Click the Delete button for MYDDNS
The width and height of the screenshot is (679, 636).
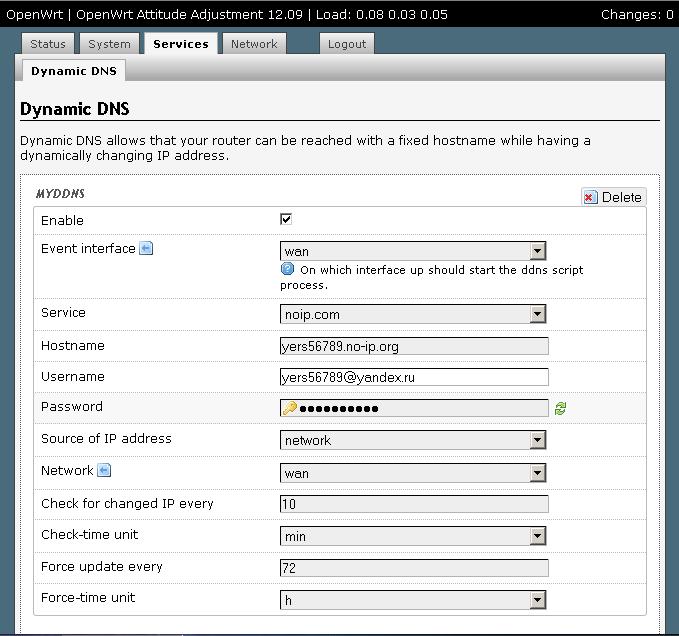pos(614,197)
